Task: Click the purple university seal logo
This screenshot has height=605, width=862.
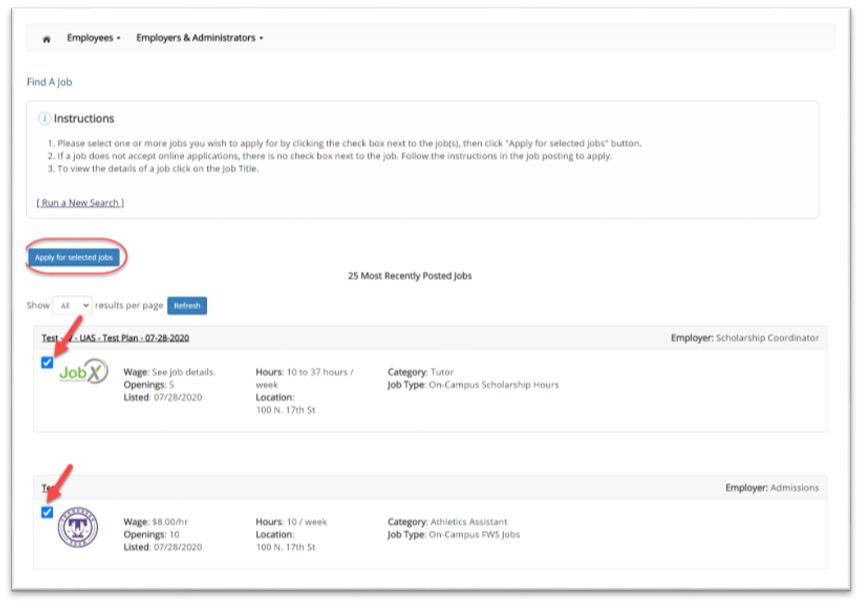Action: (x=76, y=528)
